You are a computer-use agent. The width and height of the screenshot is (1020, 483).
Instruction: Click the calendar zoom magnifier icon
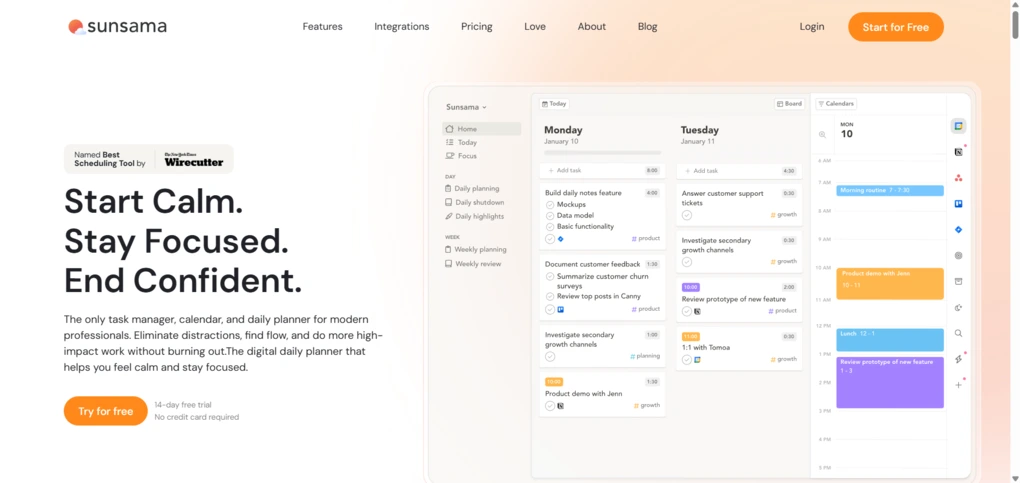823,134
